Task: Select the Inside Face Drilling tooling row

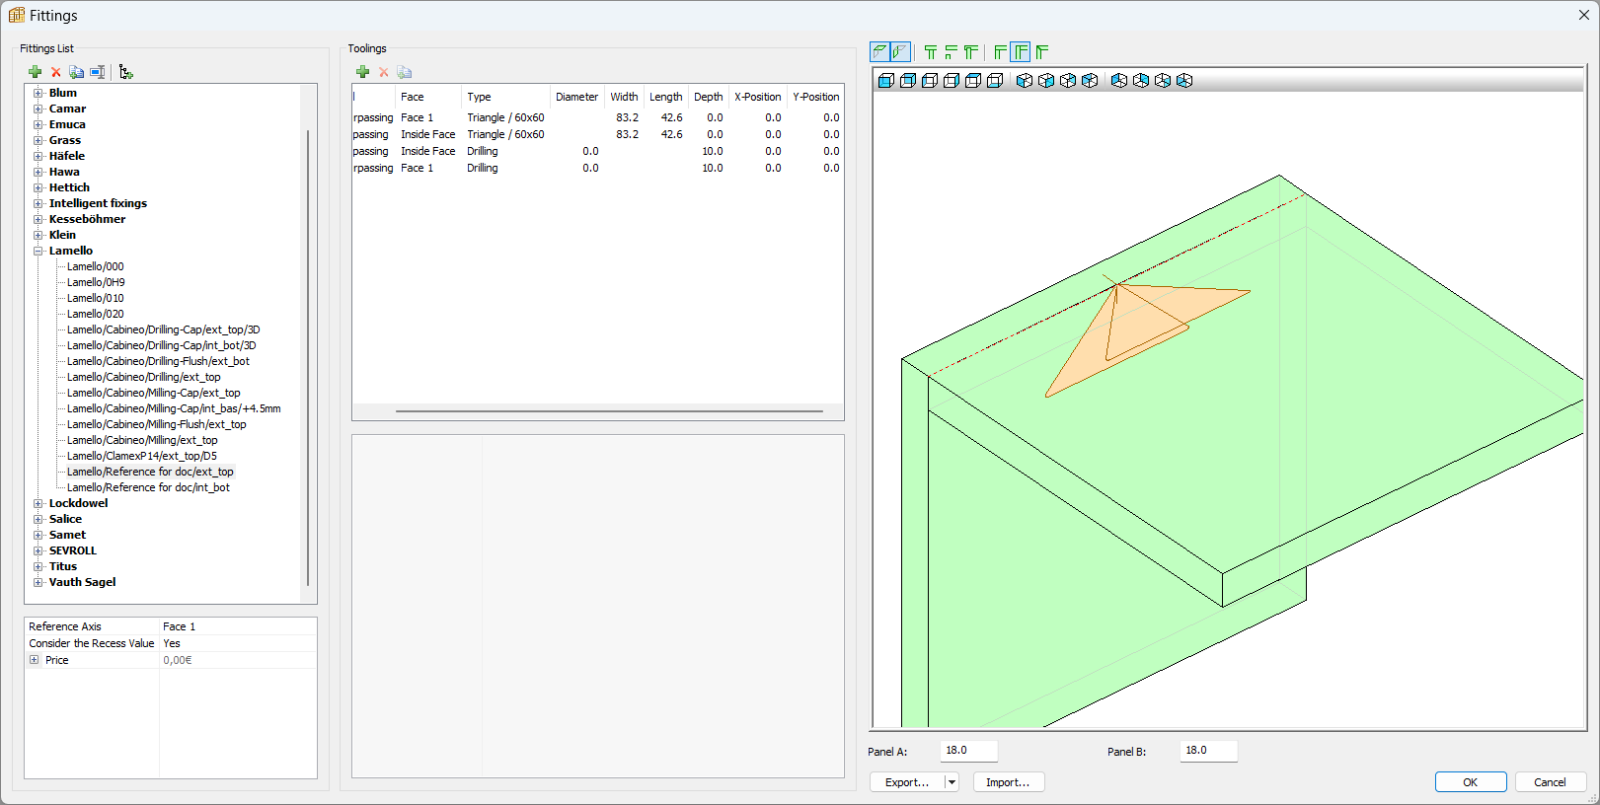Action: (x=597, y=152)
